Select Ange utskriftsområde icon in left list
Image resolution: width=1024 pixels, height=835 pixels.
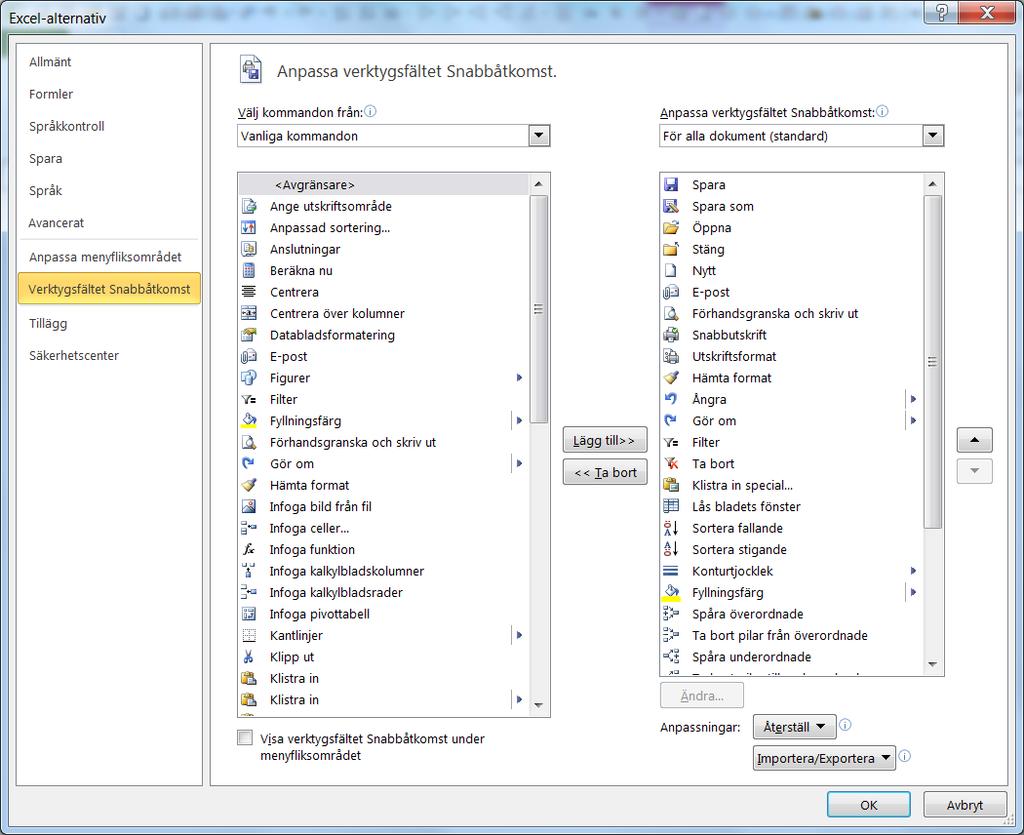(249, 206)
